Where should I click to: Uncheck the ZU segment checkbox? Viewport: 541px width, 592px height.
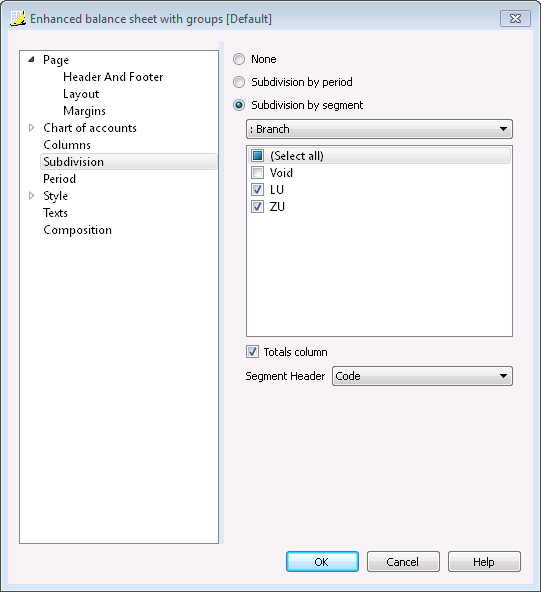pos(257,207)
